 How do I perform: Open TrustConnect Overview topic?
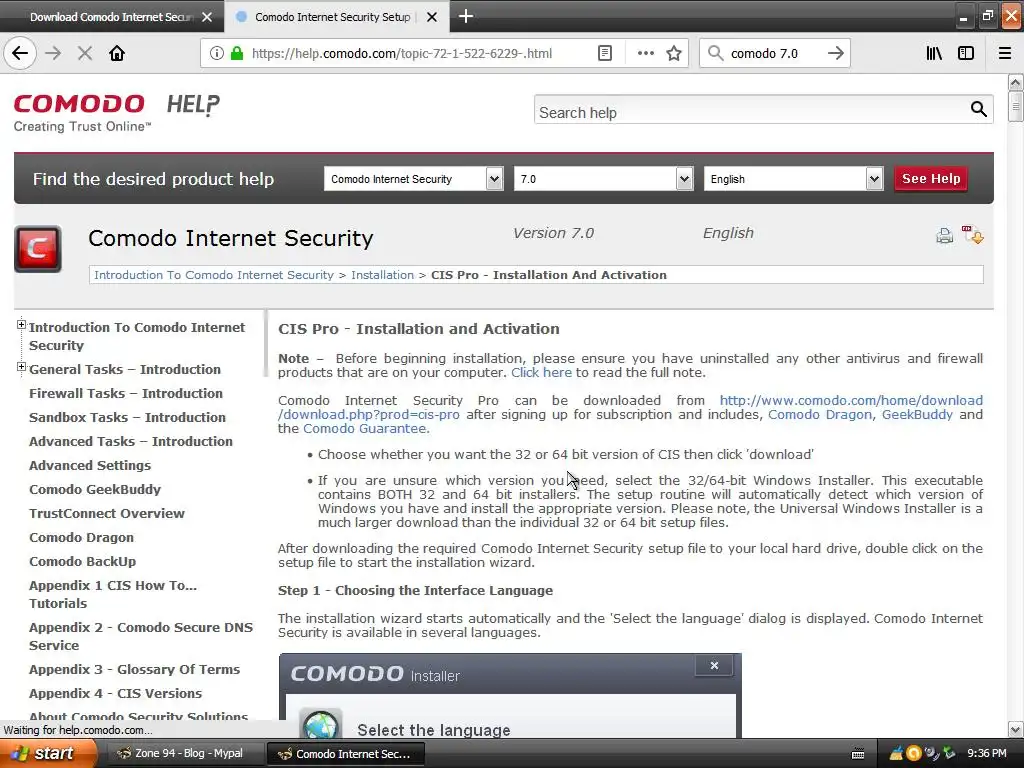[107, 513]
